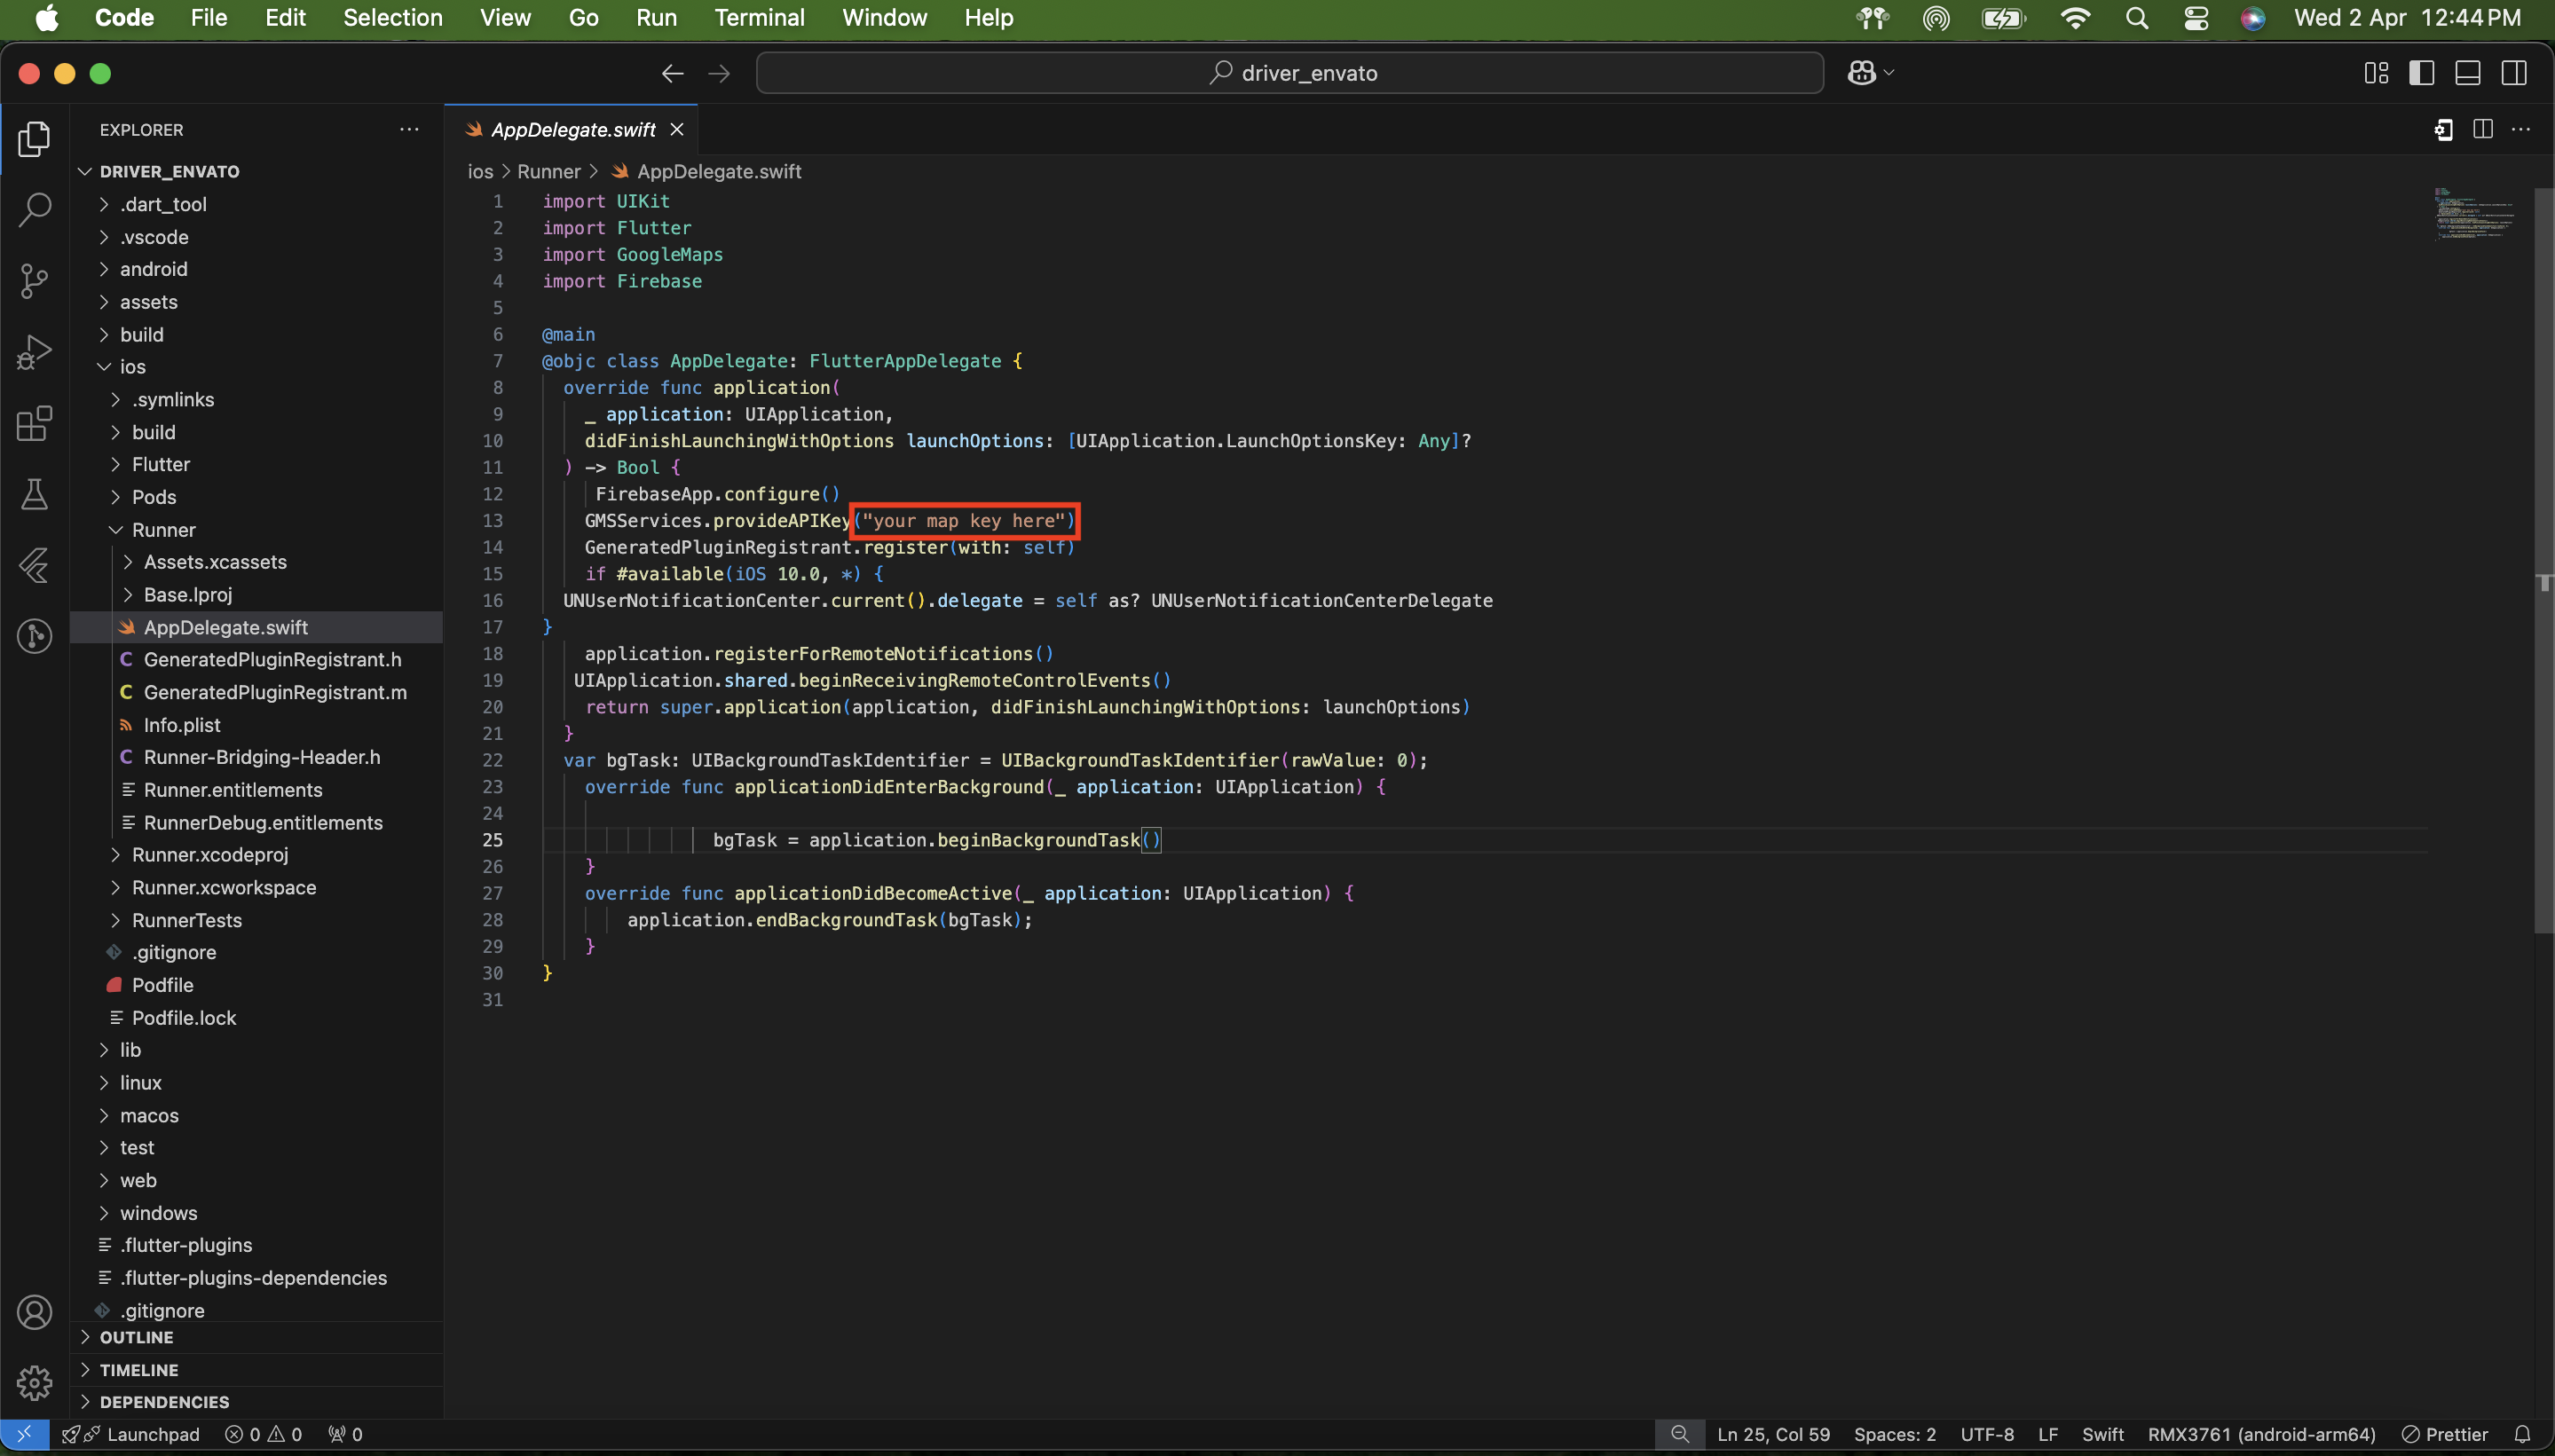Click the driver_envato command center search
2555x1456 pixels.
(x=1290, y=73)
